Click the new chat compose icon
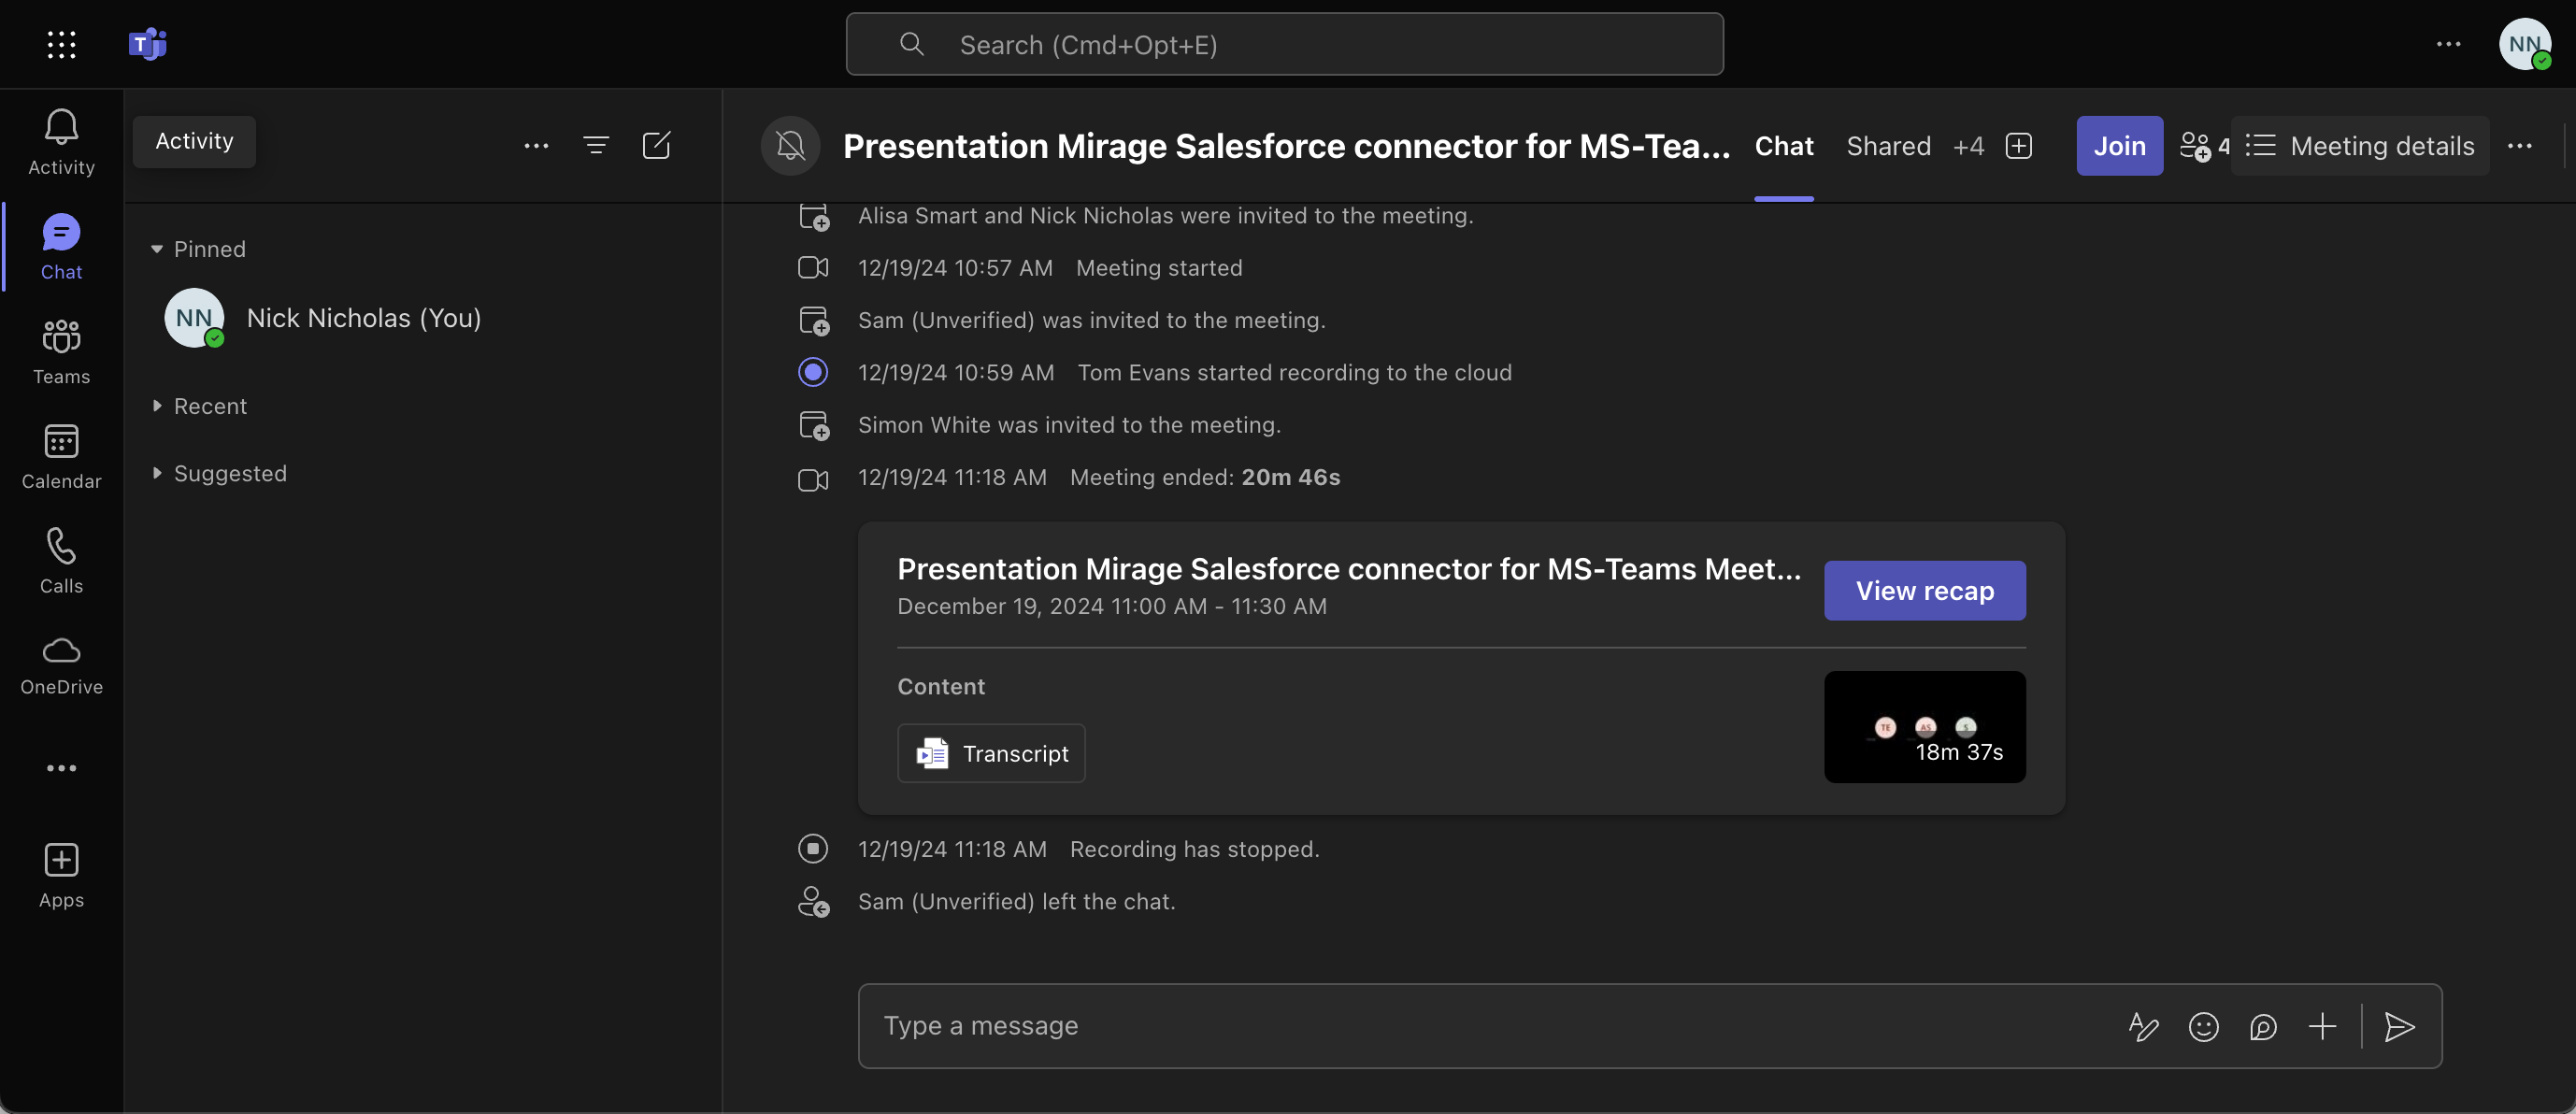This screenshot has height=1114, width=2576. pos(656,146)
